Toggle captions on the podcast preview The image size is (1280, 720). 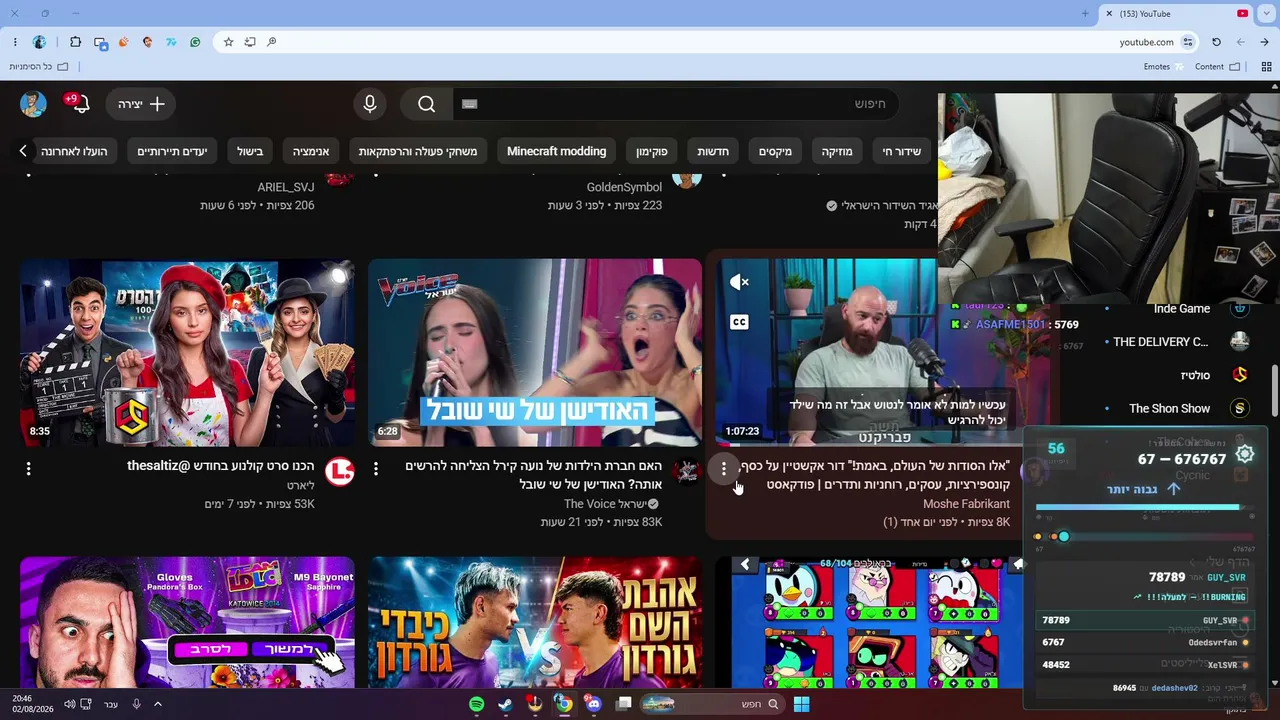pyautogui.click(x=739, y=322)
